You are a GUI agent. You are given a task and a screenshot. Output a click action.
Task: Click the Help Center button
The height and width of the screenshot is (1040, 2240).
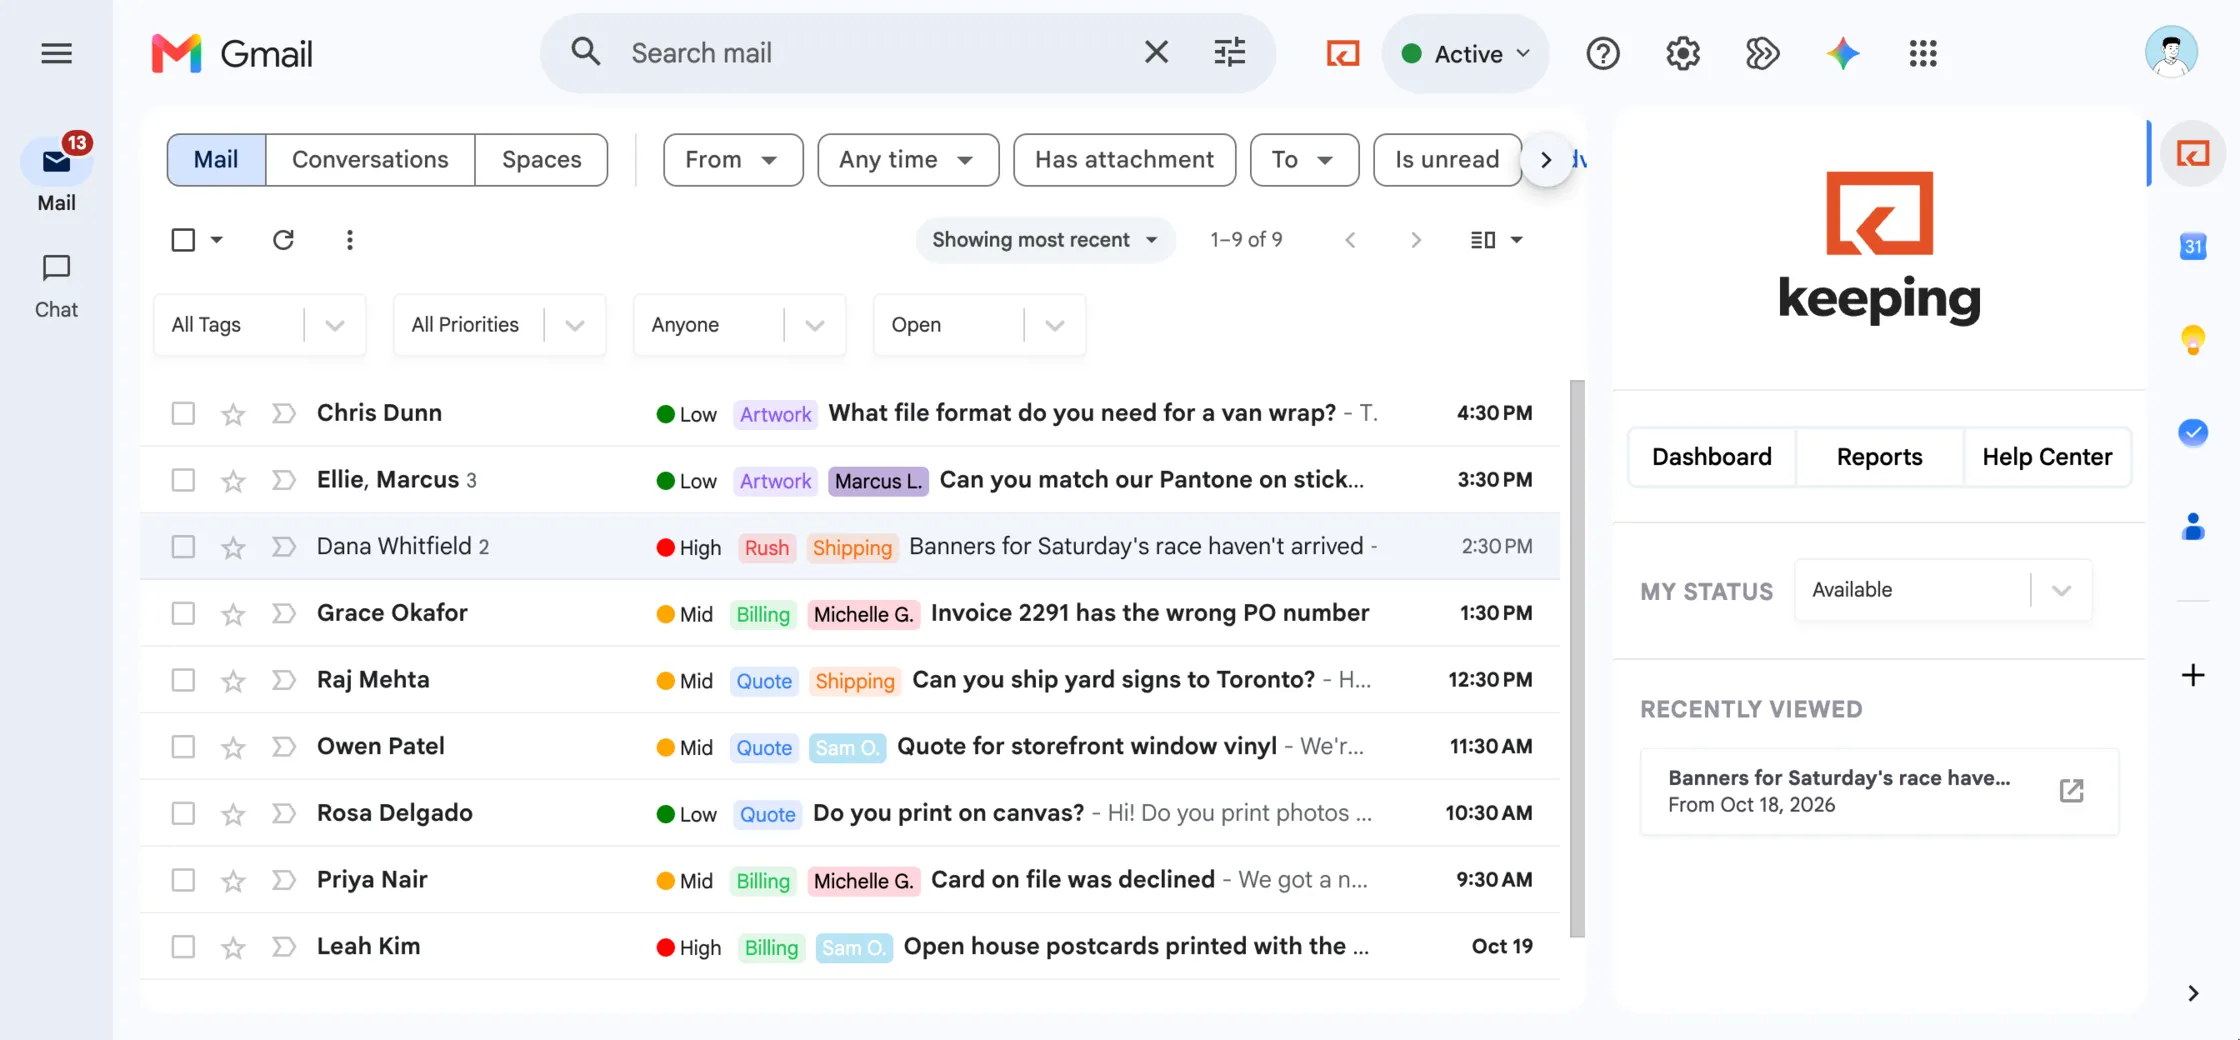click(2047, 457)
